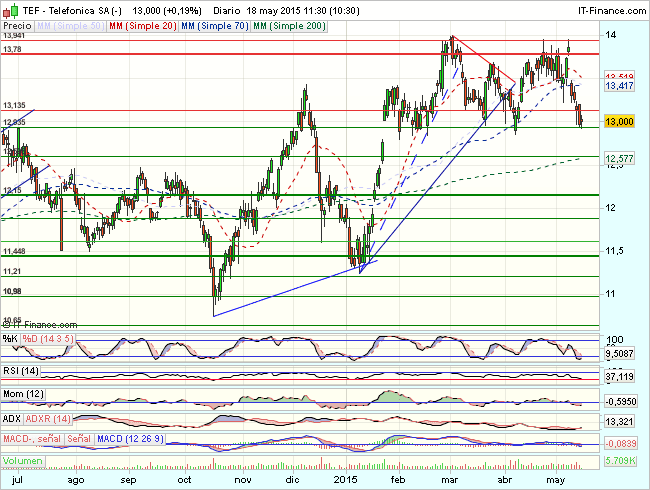The image size is (650, 490).
Task: Select the 12,577 moving average value
Action: (x=619, y=158)
